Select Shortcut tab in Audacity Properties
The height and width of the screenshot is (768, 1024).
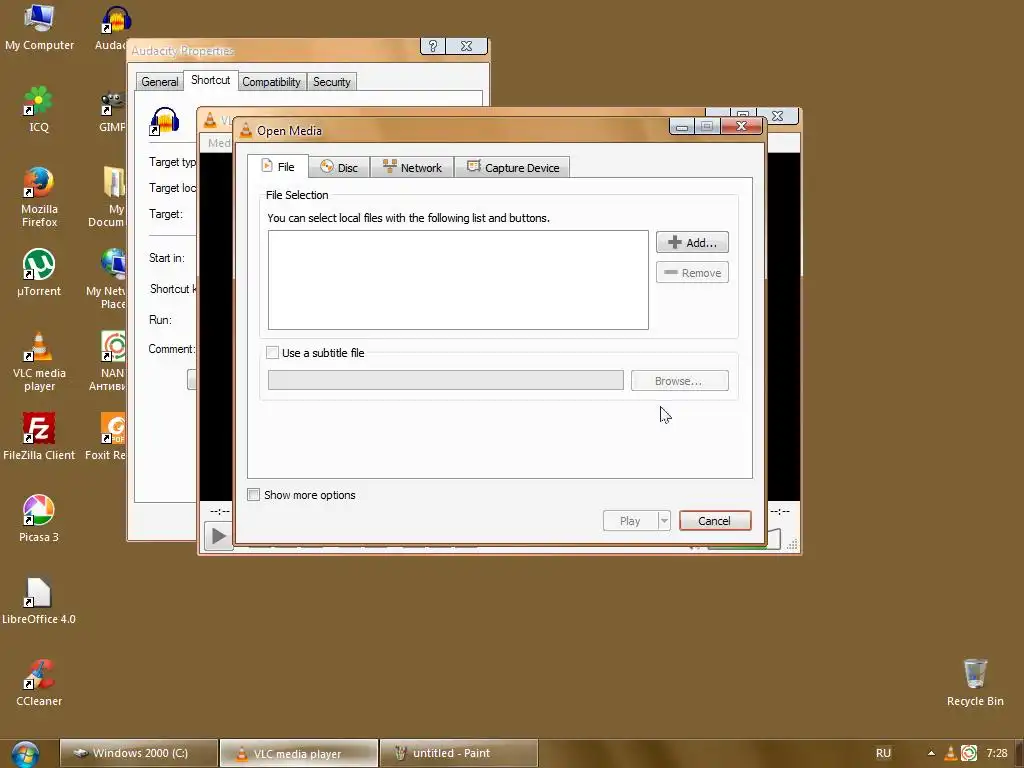(x=210, y=80)
